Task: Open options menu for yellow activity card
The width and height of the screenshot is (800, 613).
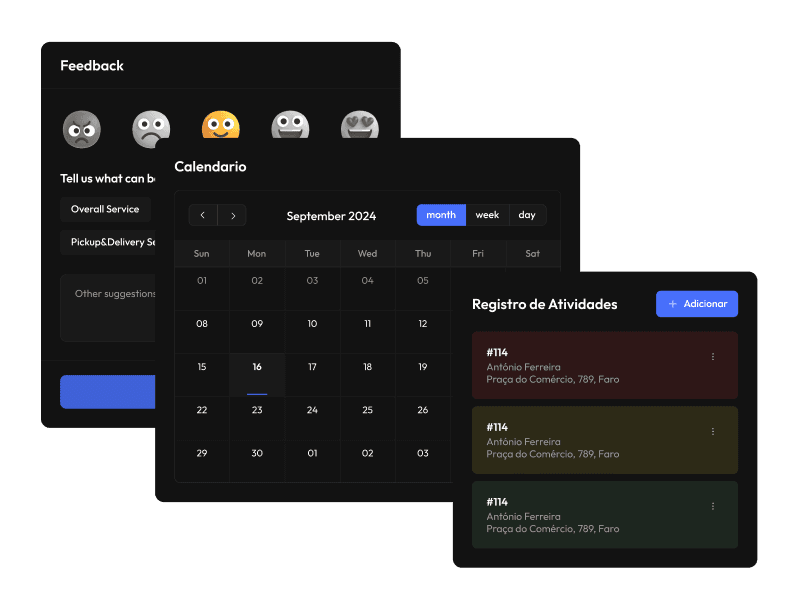Action: coord(713,432)
